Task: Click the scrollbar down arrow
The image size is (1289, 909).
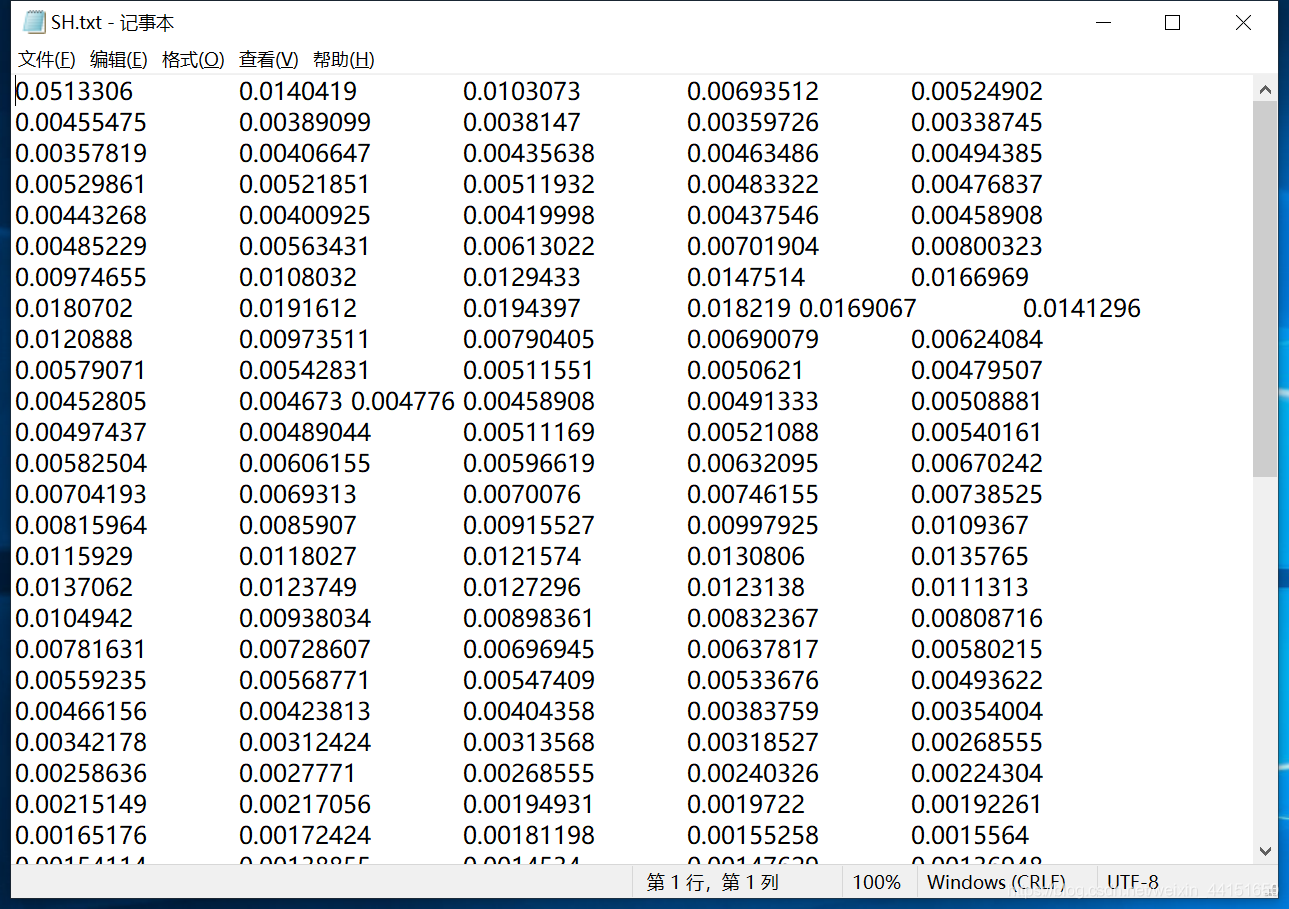Action: click(x=1265, y=851)
